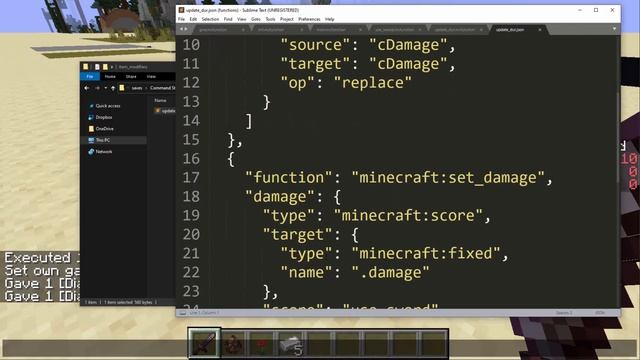Select the second Minecraft hotbar item
The height and width of the screenshot is (360, 640).
click(233, 344)
